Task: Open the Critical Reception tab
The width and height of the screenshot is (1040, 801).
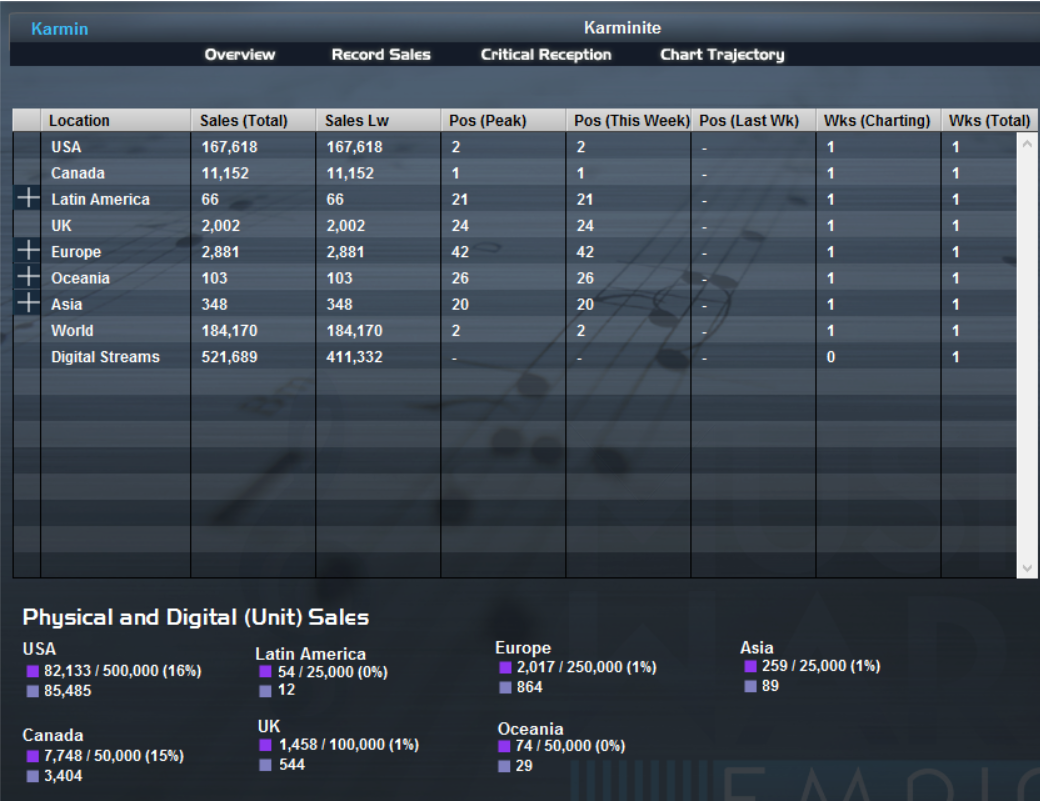Action: point(546,54)
